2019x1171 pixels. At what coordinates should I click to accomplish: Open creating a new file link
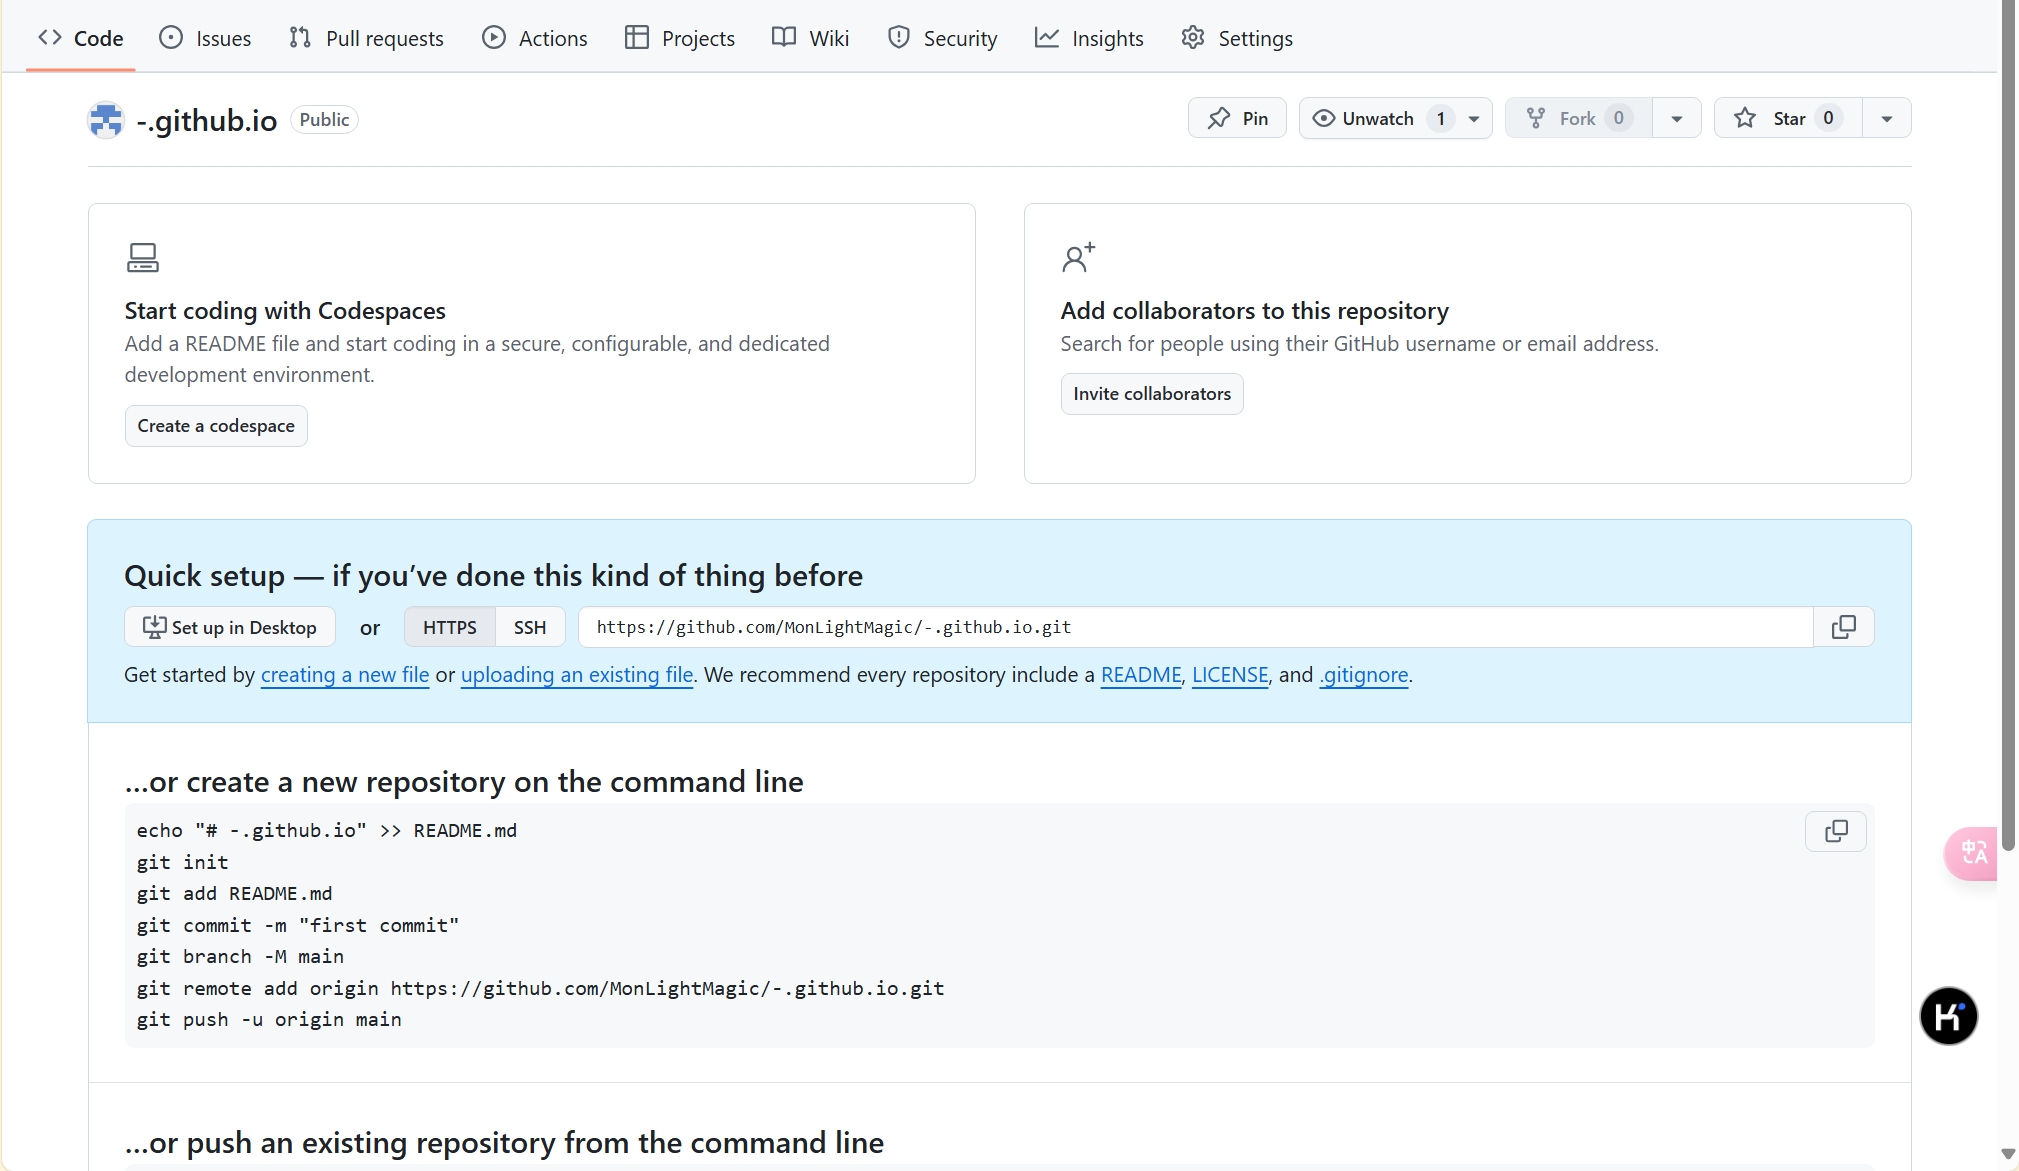pyautogui.click(x=344, y=673)
